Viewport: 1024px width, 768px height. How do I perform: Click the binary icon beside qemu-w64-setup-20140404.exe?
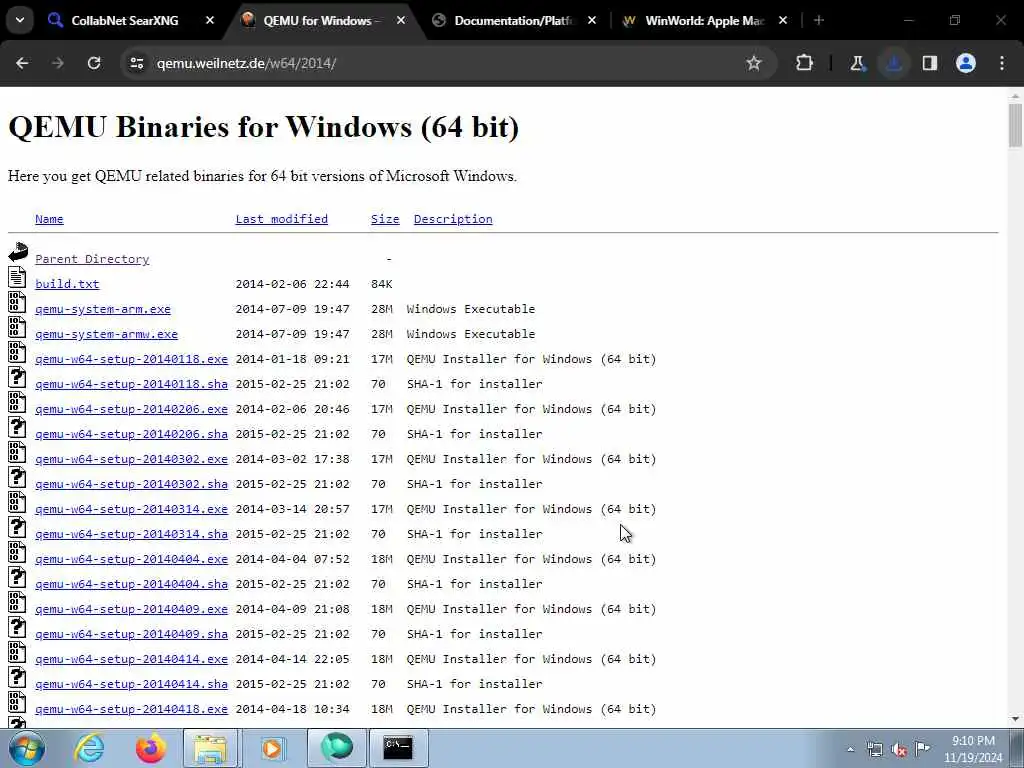(x=18, y=552)
